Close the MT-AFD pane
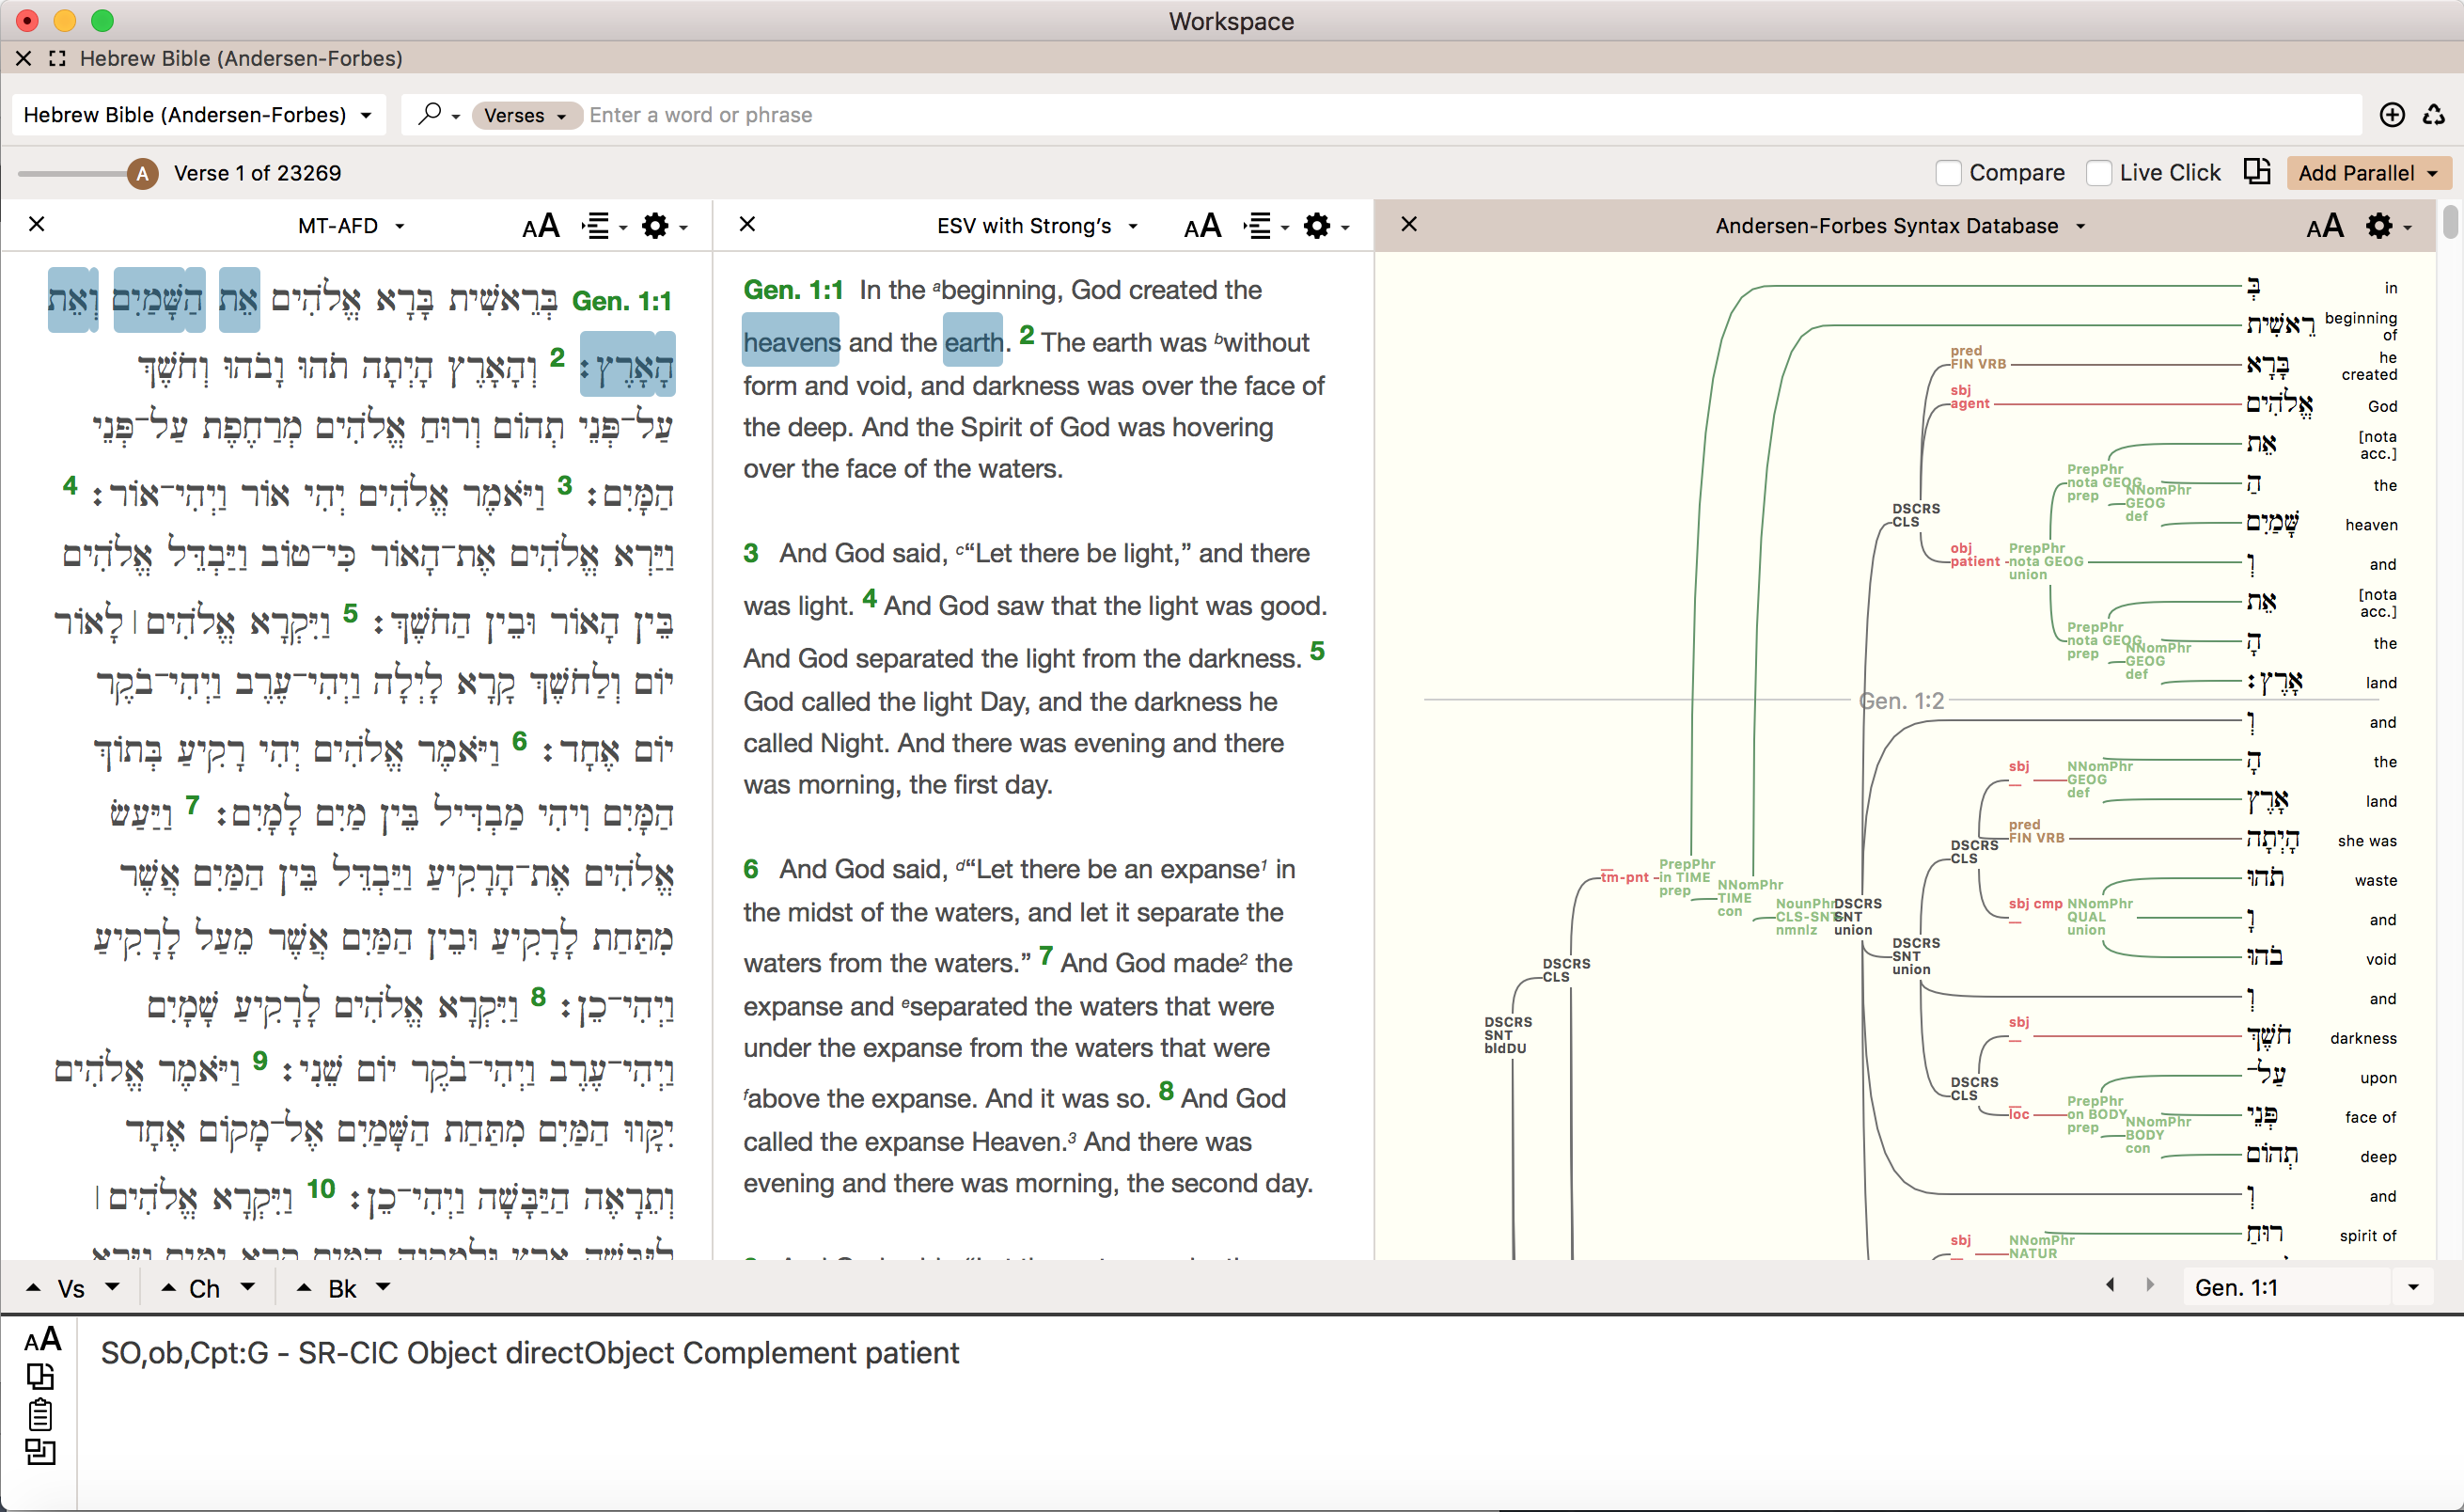Viewport: 2464px width, 1512px height. coord(37,224)
